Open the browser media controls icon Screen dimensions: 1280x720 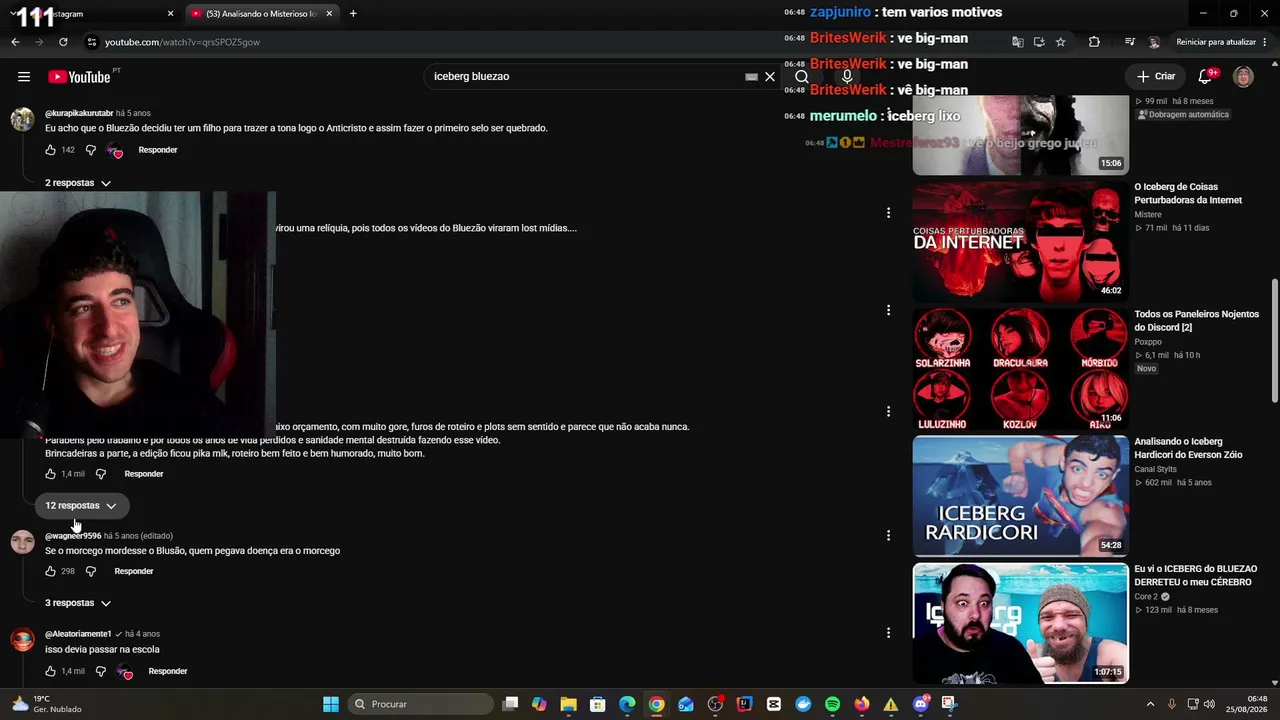(1130, 42)
